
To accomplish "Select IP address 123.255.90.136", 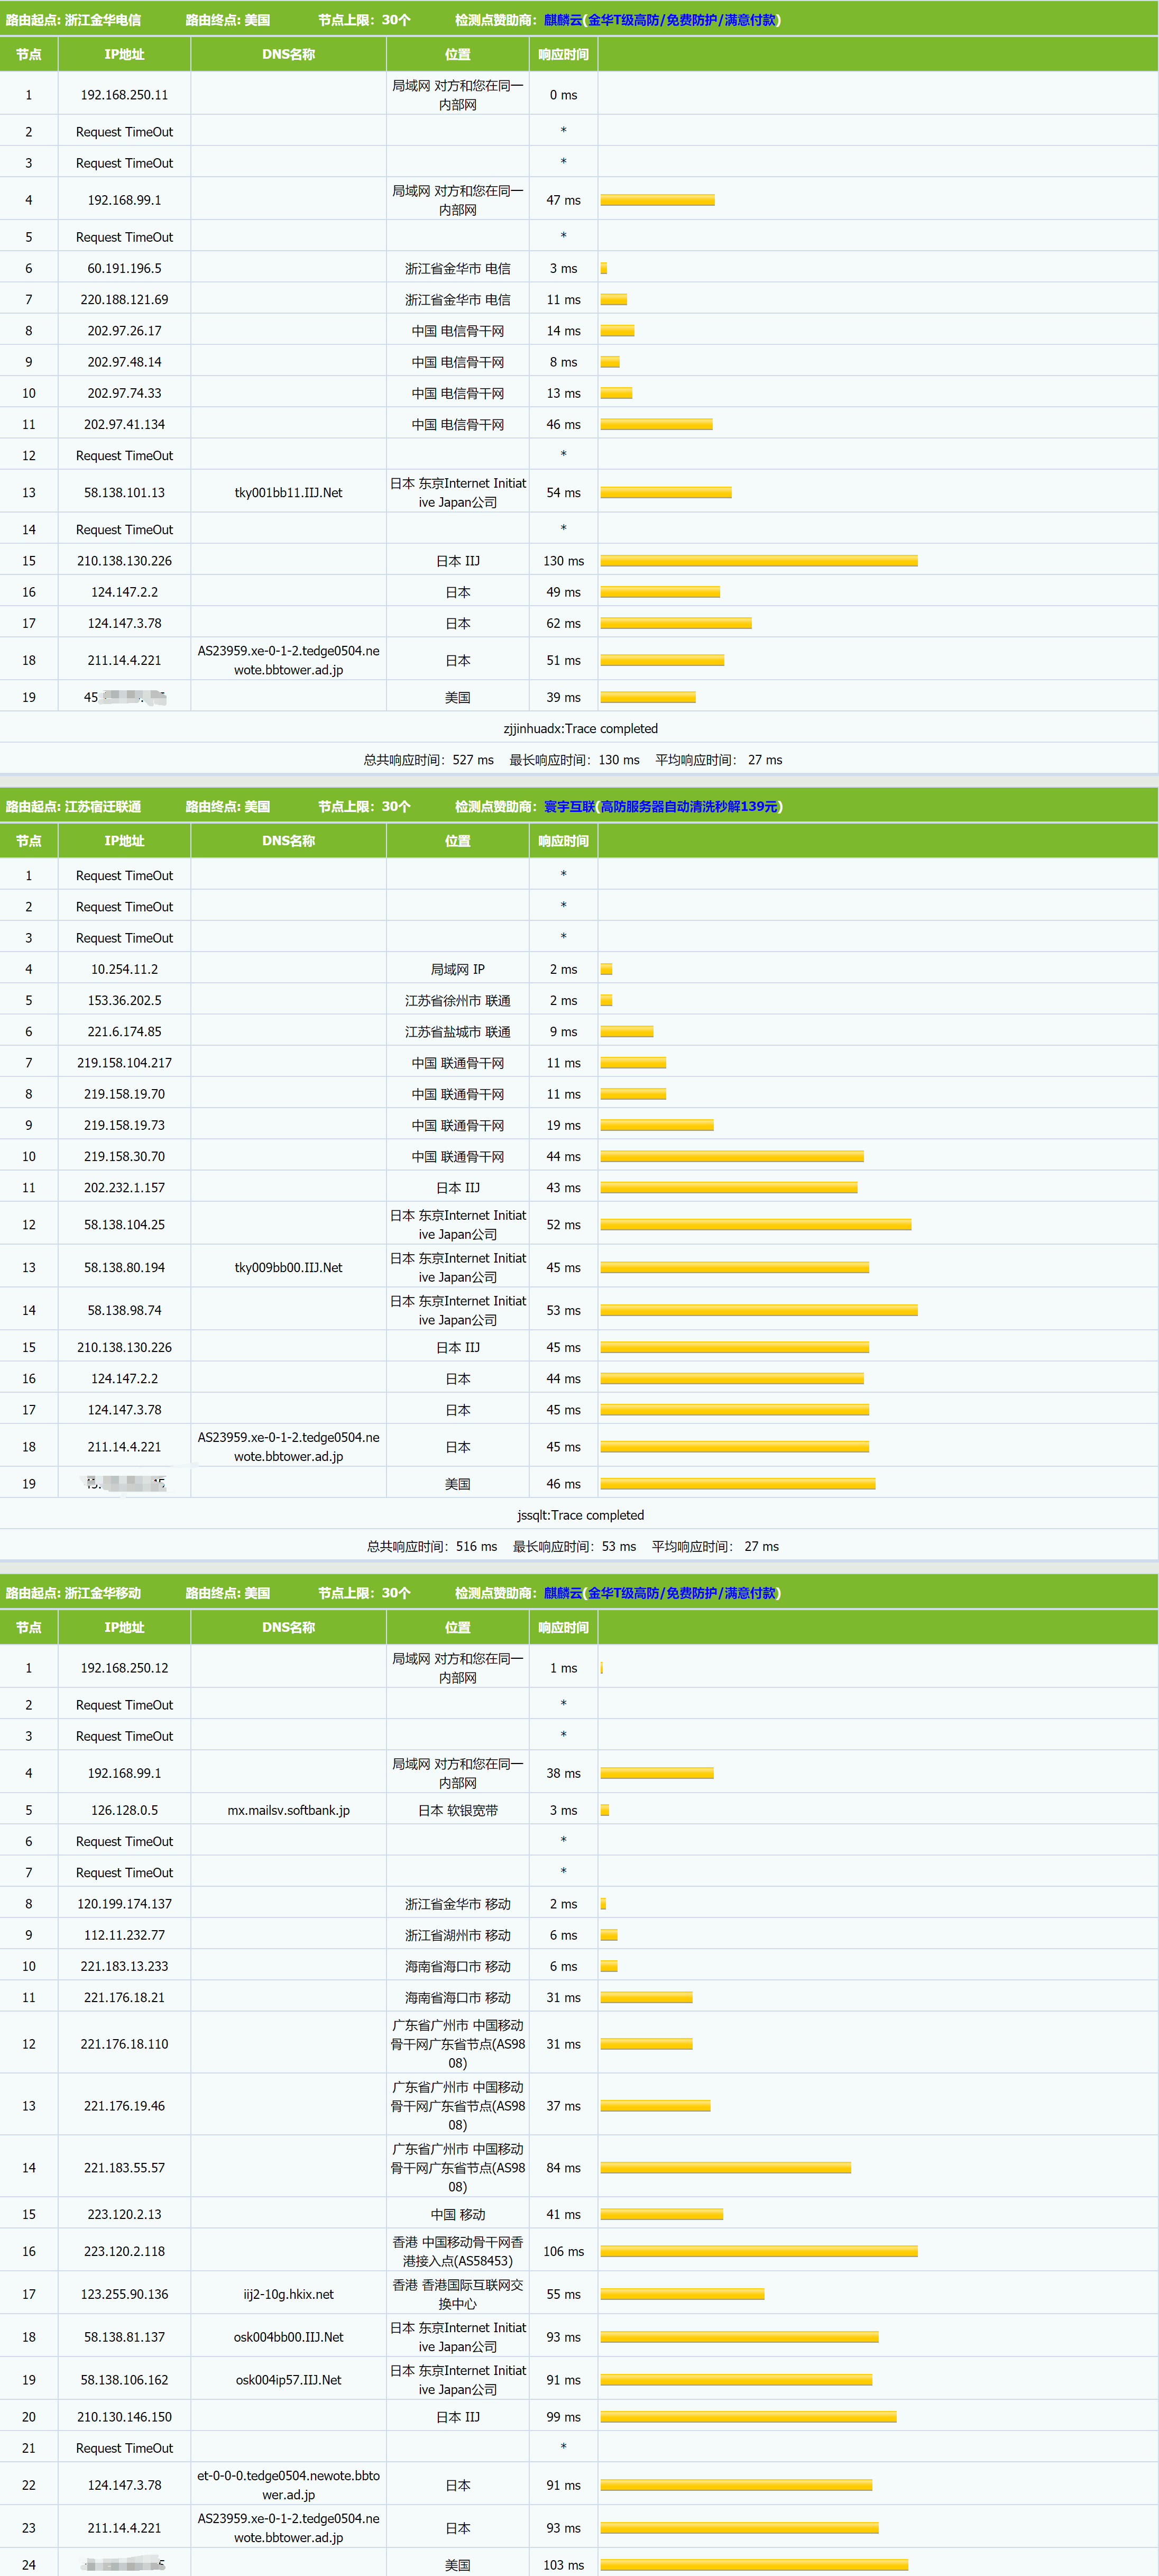I will (x=124, y=2294).
